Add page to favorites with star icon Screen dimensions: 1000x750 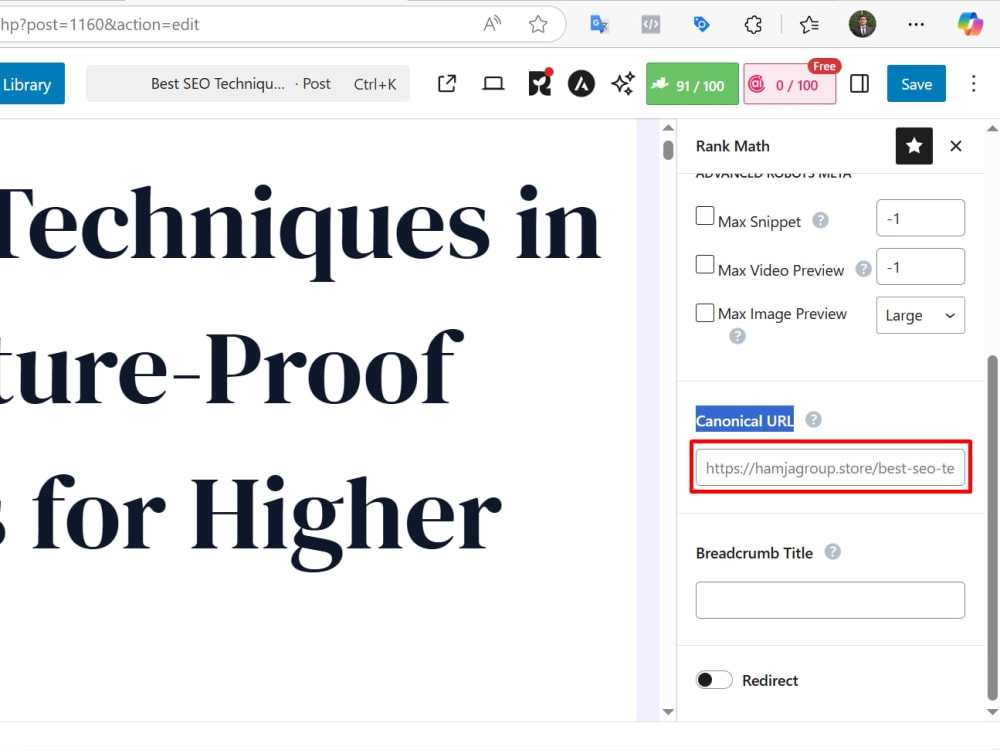tap(538, 24)
